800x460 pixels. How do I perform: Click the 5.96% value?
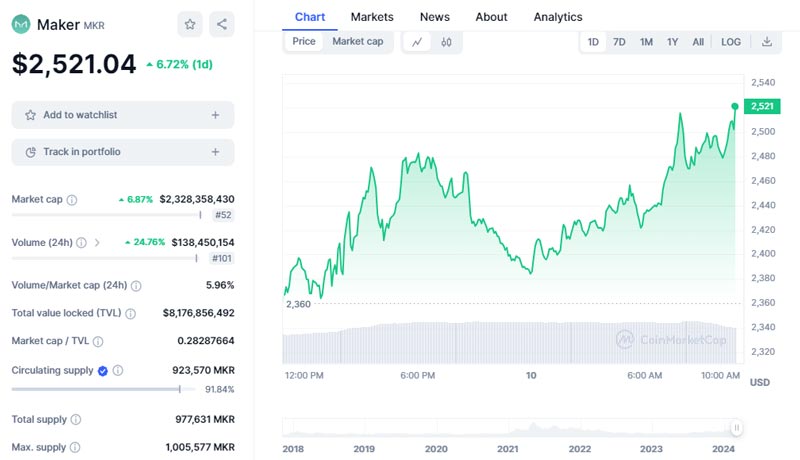click(x=220, y=285)
